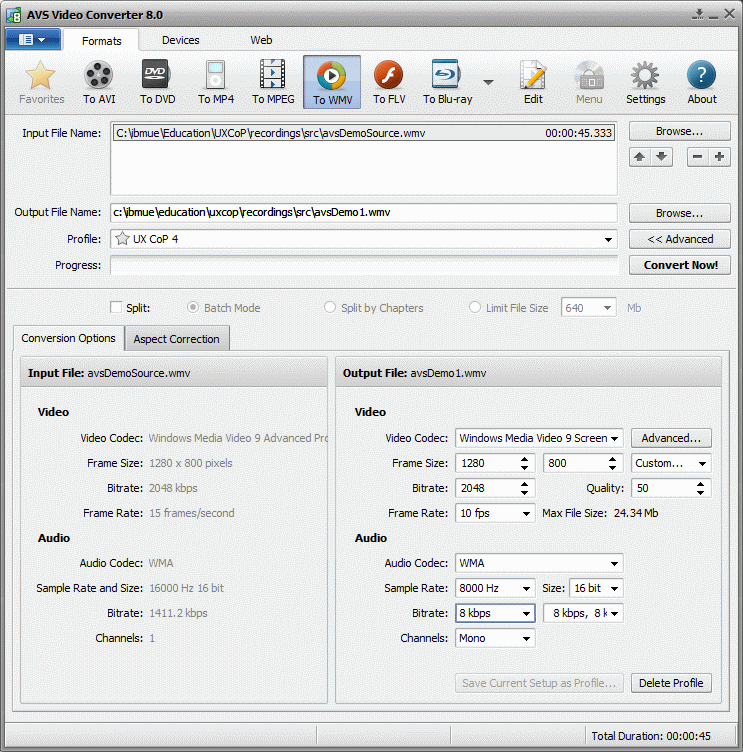This screenshot has width=743, height=752.
Task: Decrease frame height 800 with down arrow
Action: pyautogui.click(x=613, y=468)
